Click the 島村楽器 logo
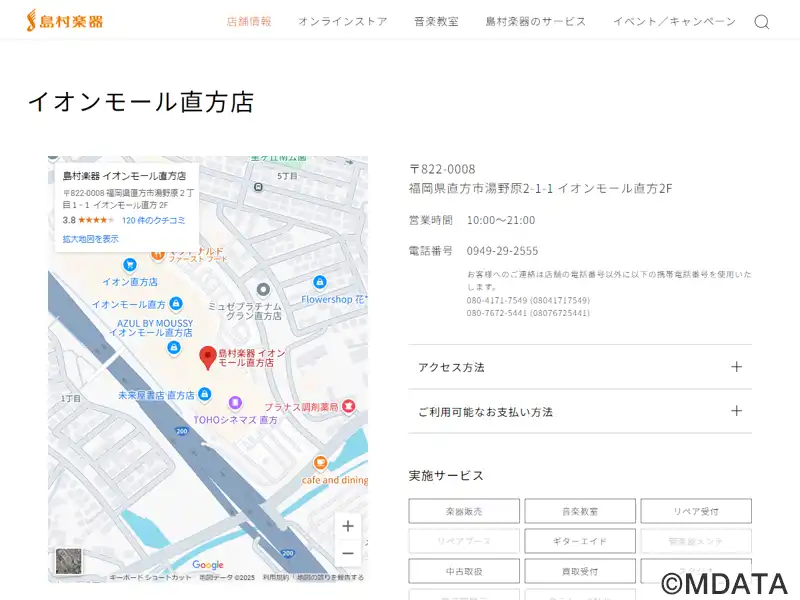 [x=65, y=21]
